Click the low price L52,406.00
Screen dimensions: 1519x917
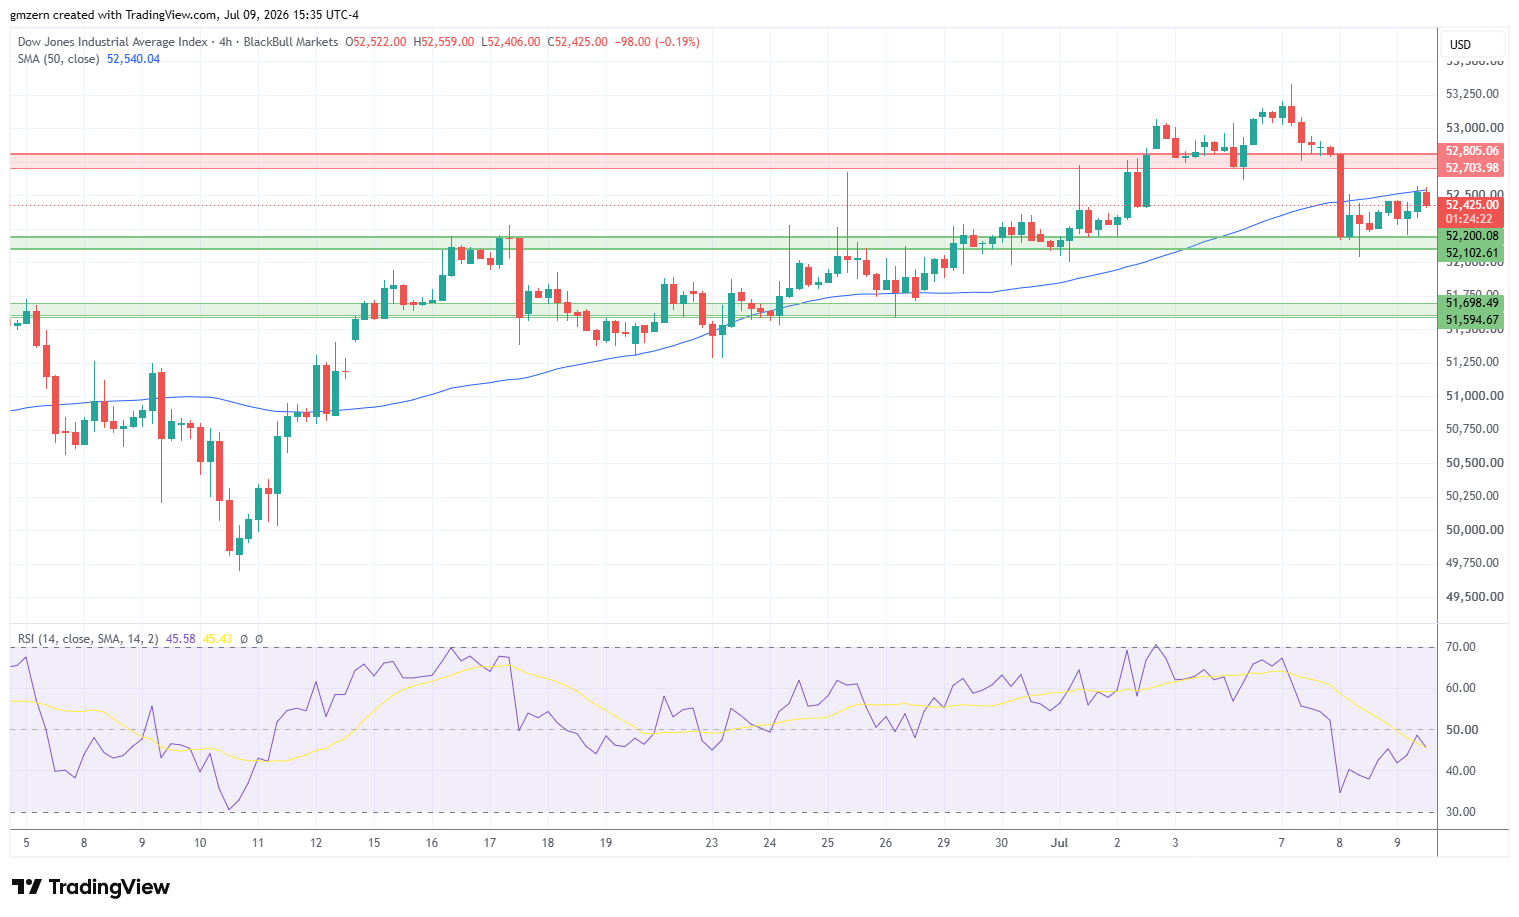pos(511,42)
